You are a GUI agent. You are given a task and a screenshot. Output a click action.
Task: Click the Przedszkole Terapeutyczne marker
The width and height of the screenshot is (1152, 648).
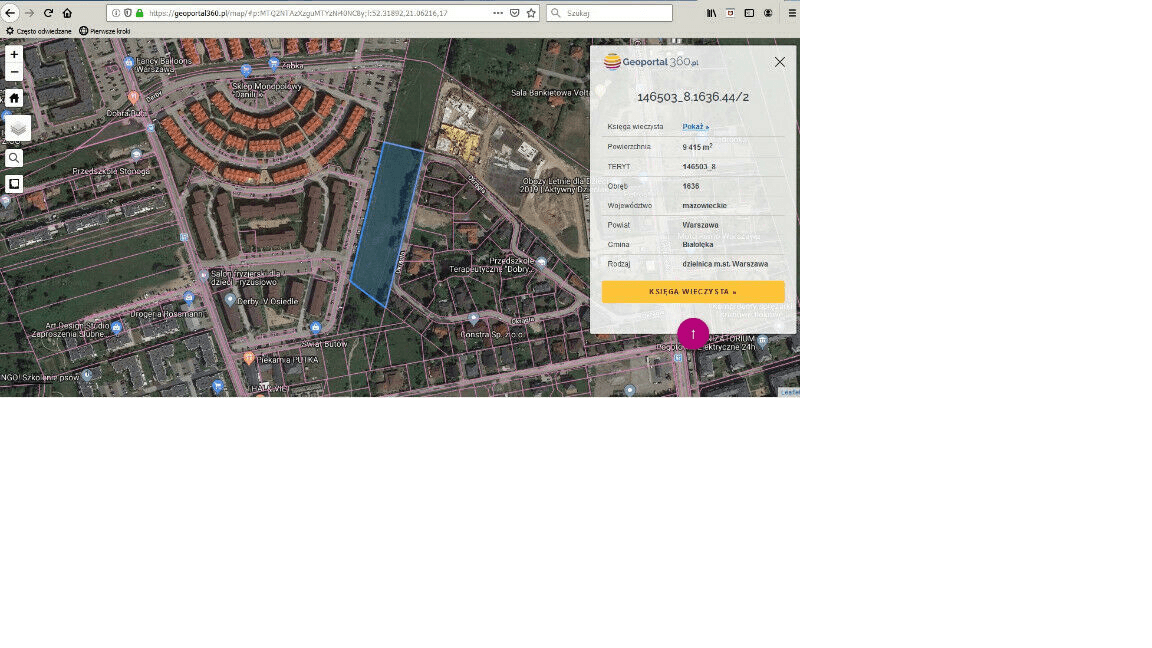coord(541,262)
